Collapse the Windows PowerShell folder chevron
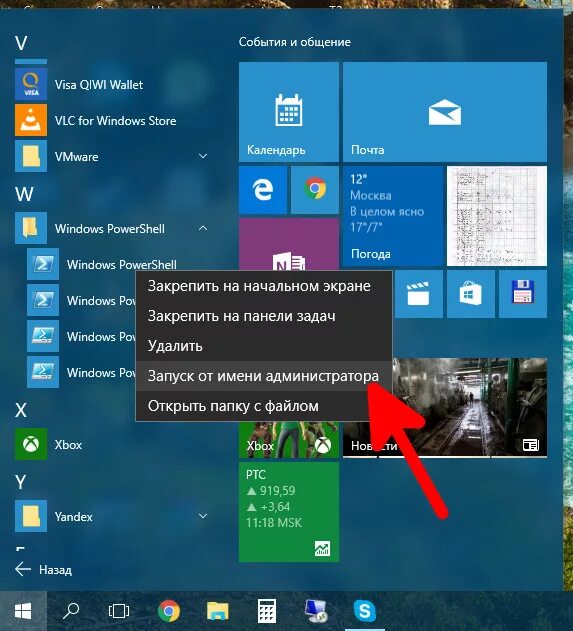573x631 pixels. tap(203, 228)
